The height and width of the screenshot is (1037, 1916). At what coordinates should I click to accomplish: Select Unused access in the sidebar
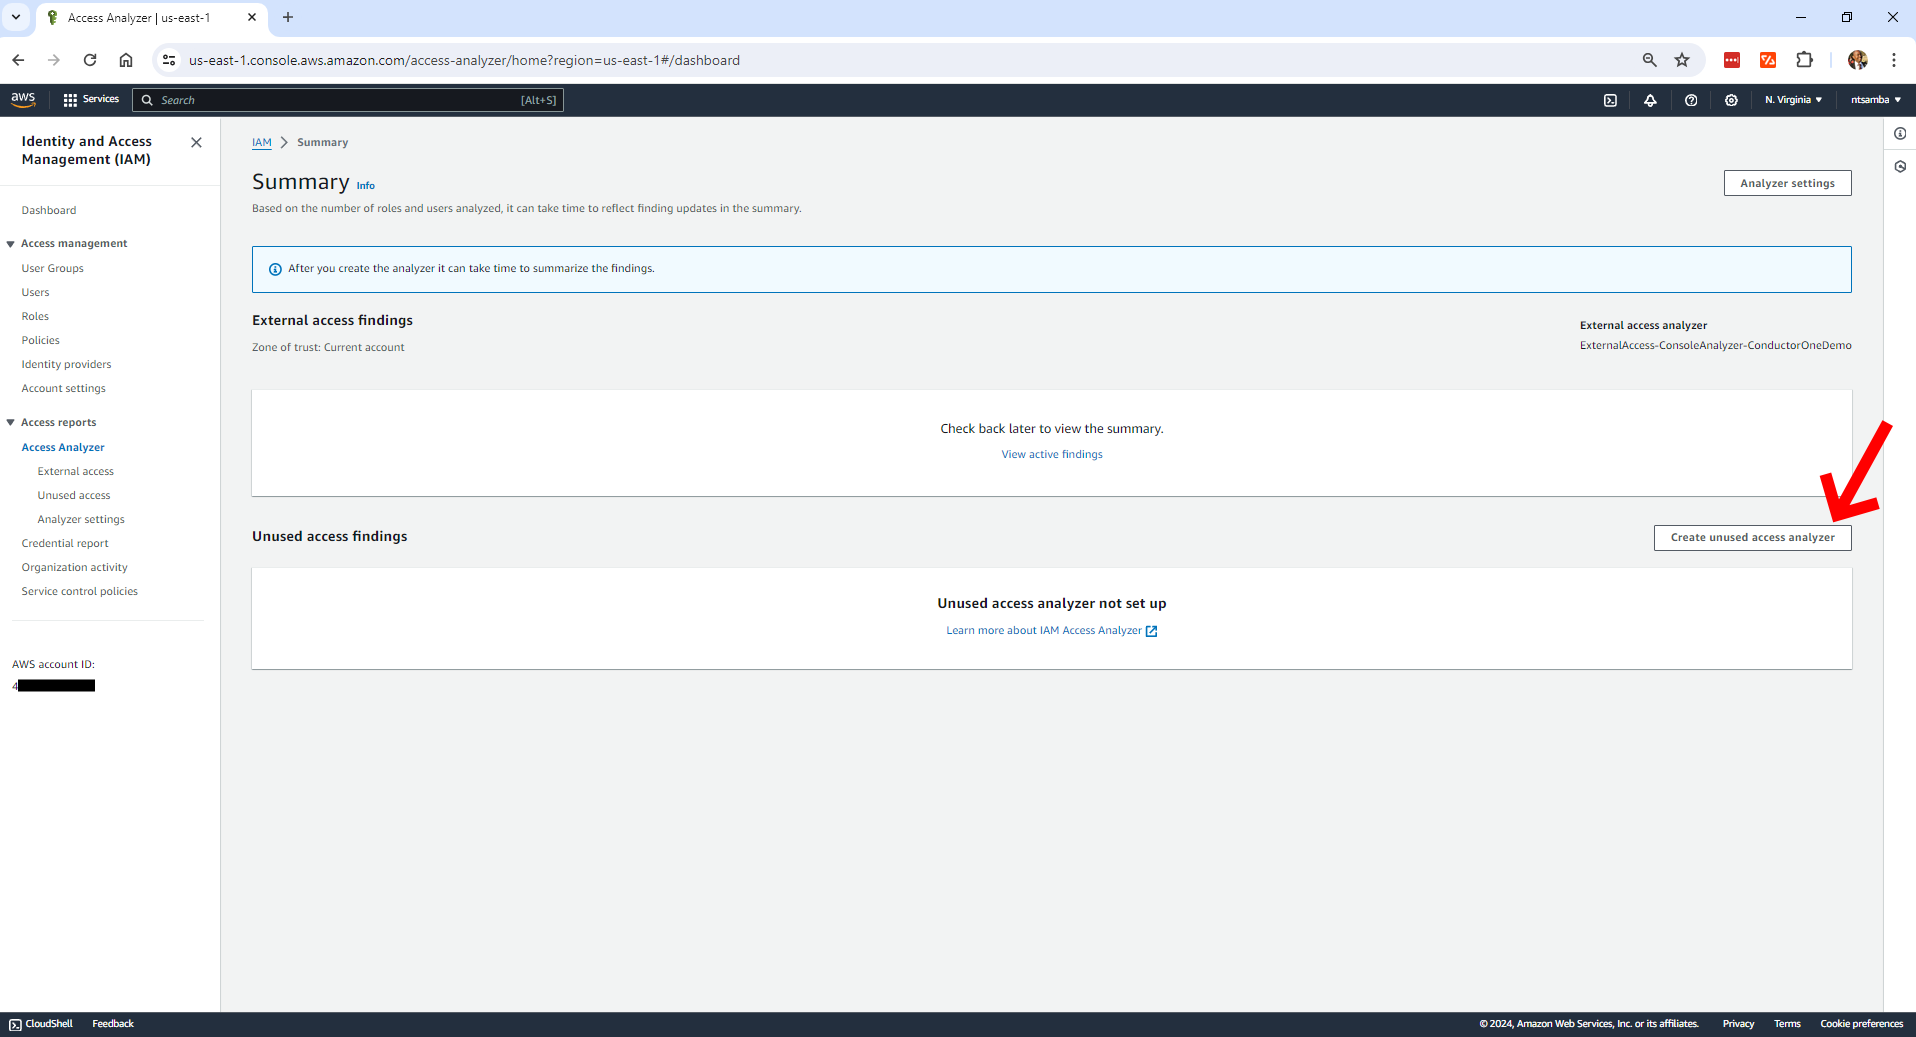click(x=73, y=495)
